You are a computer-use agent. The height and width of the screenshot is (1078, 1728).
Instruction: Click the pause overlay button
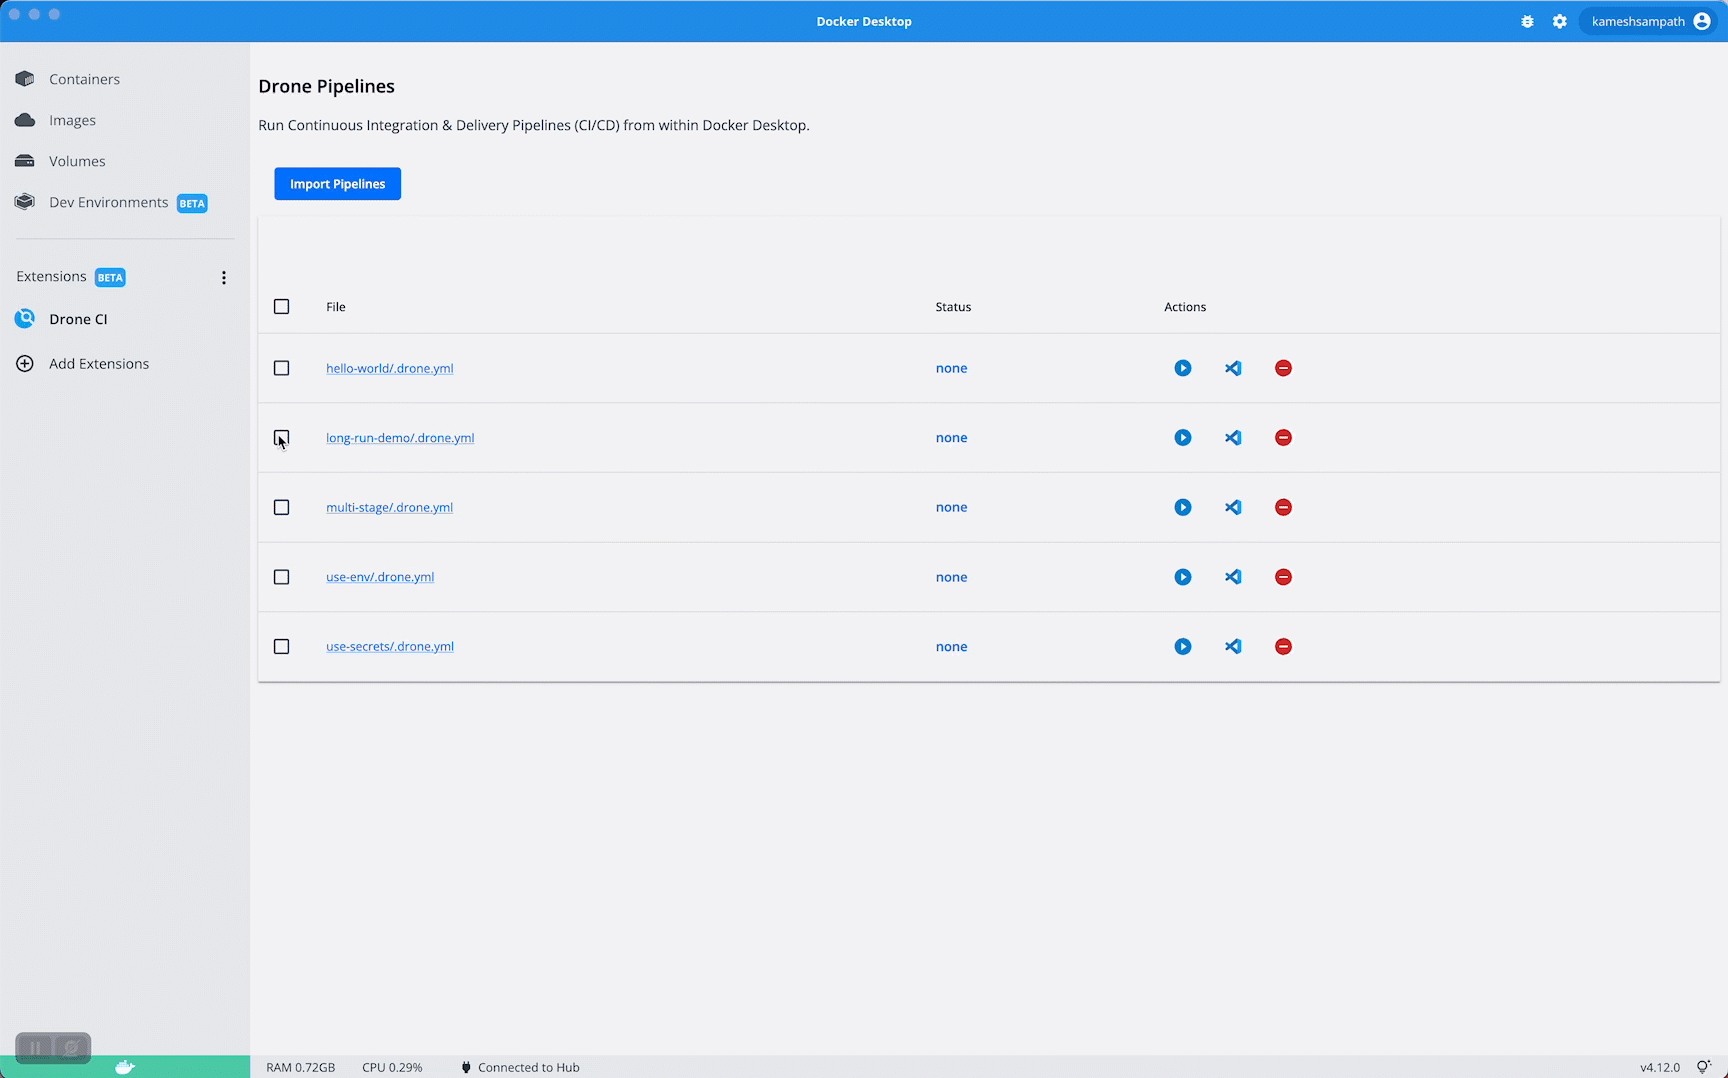35,1048
